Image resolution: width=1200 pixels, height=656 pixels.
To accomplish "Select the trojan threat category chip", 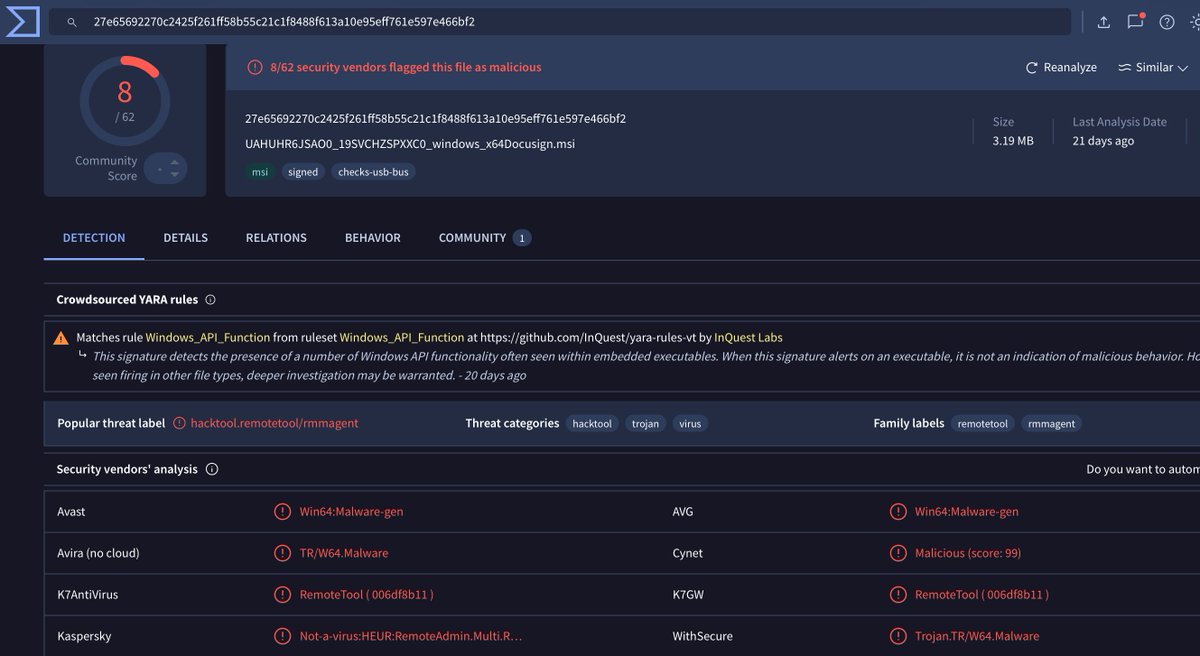I will [645, 424].
